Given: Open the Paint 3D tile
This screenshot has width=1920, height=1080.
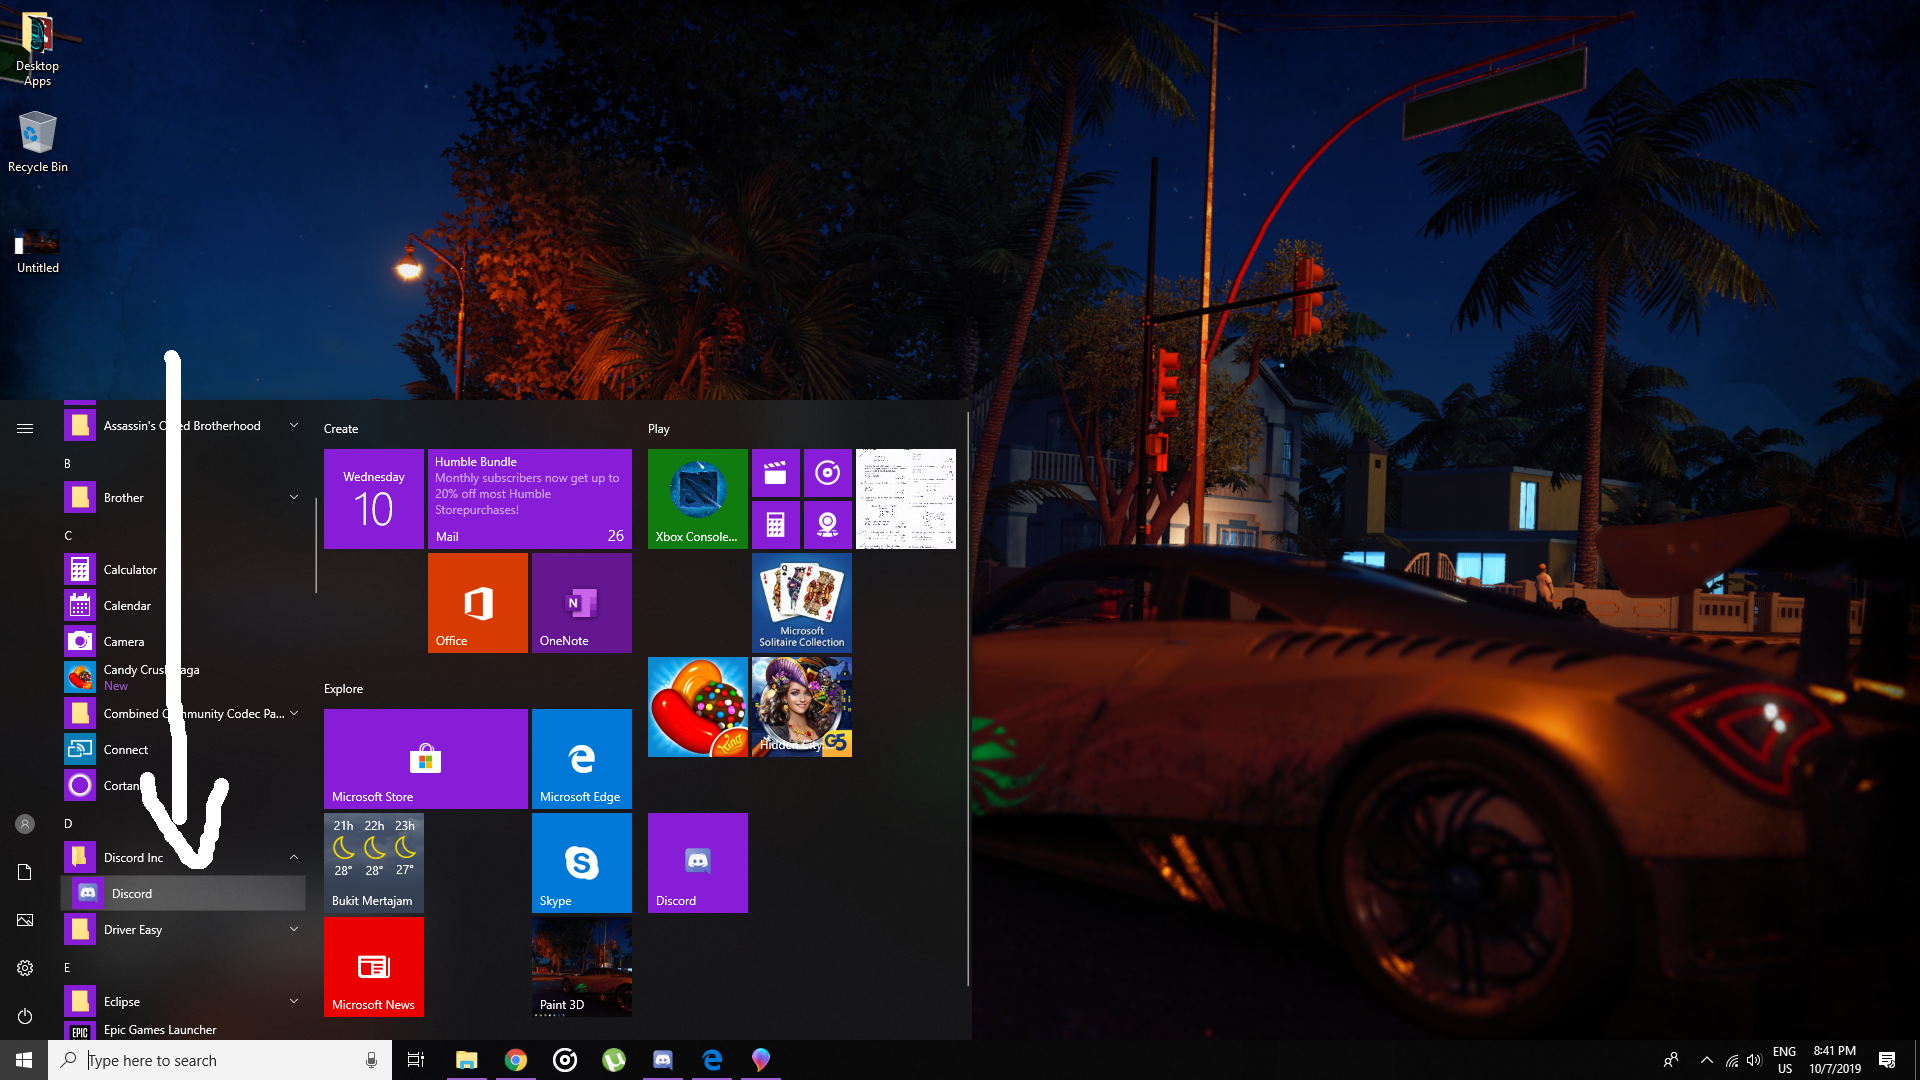Looking at the screenshot, I should pyautogui.click(x=582, y=967).
